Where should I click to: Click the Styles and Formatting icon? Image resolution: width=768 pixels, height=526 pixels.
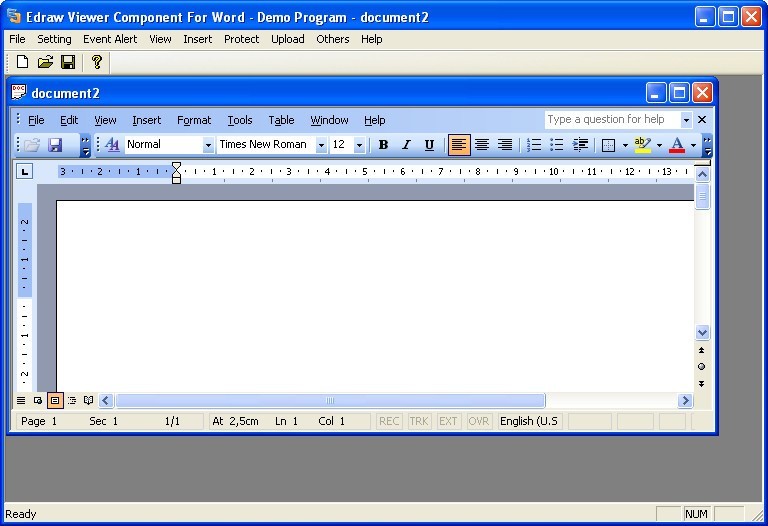coord(112,145)
